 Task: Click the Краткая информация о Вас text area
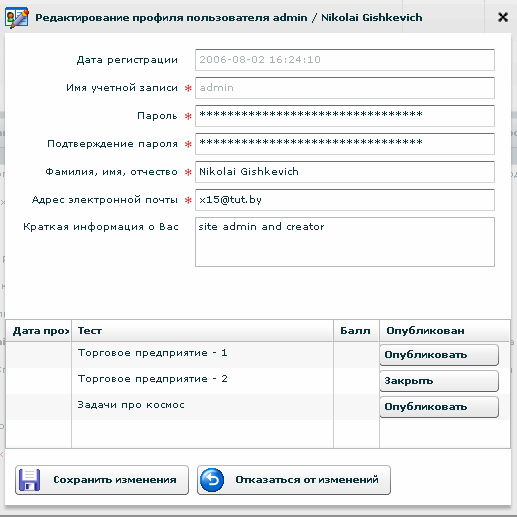coord(345,242)
